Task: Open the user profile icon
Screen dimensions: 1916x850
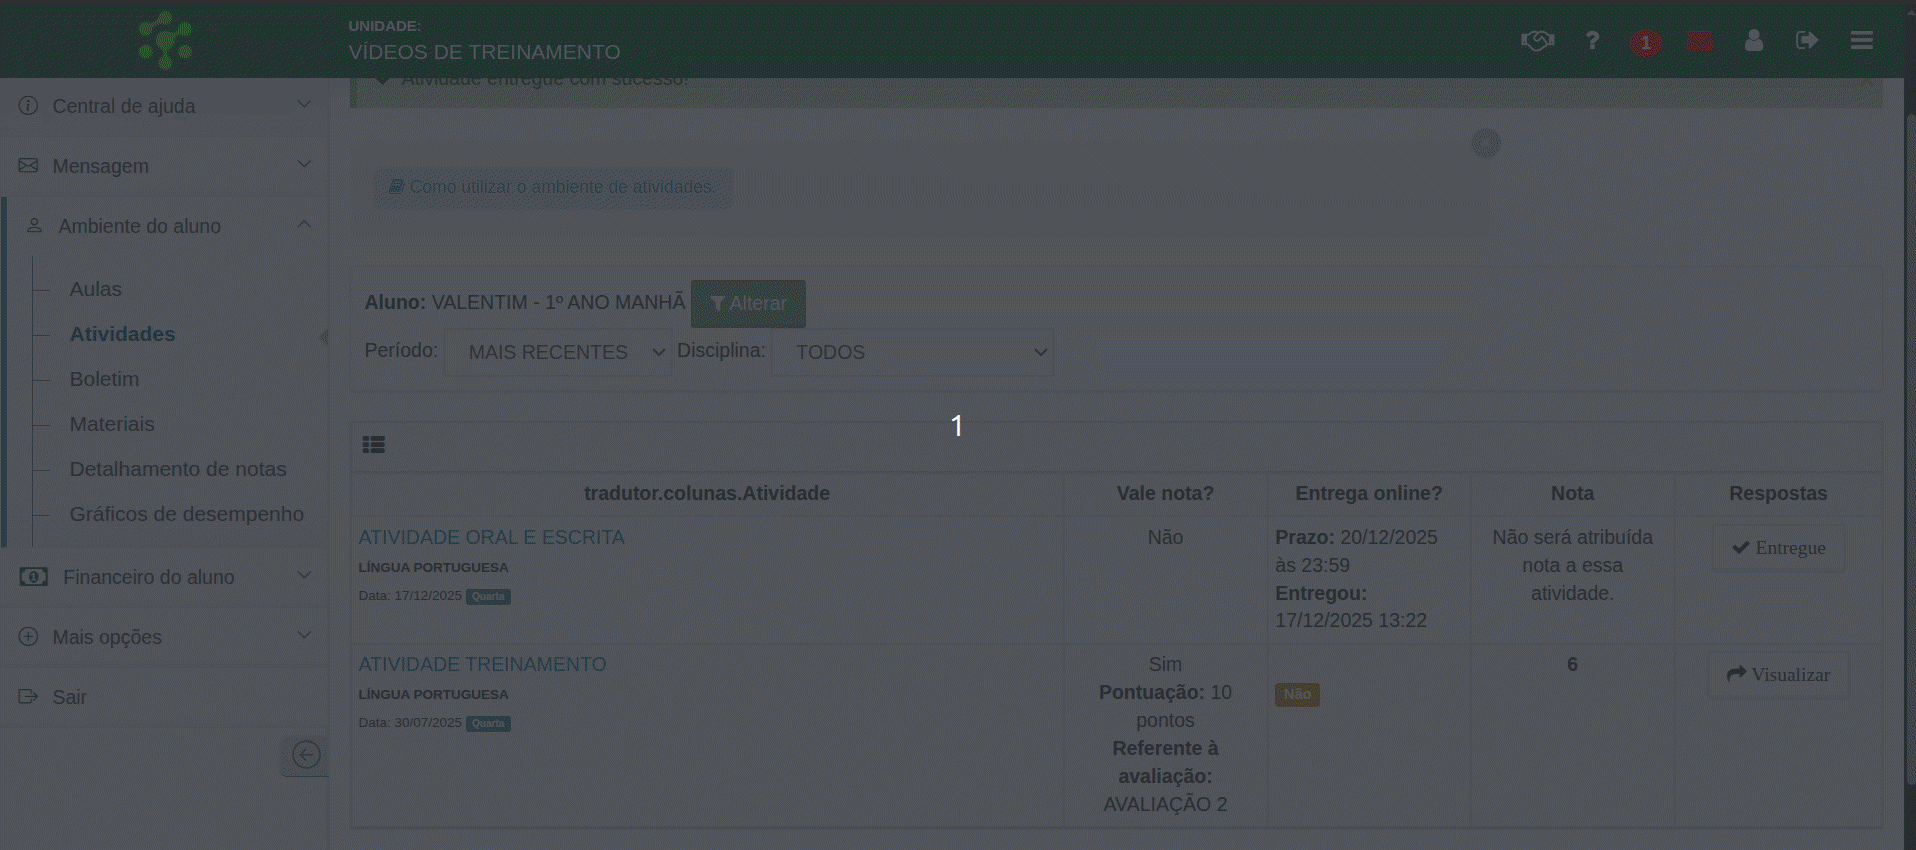Action: point(1753,41)
